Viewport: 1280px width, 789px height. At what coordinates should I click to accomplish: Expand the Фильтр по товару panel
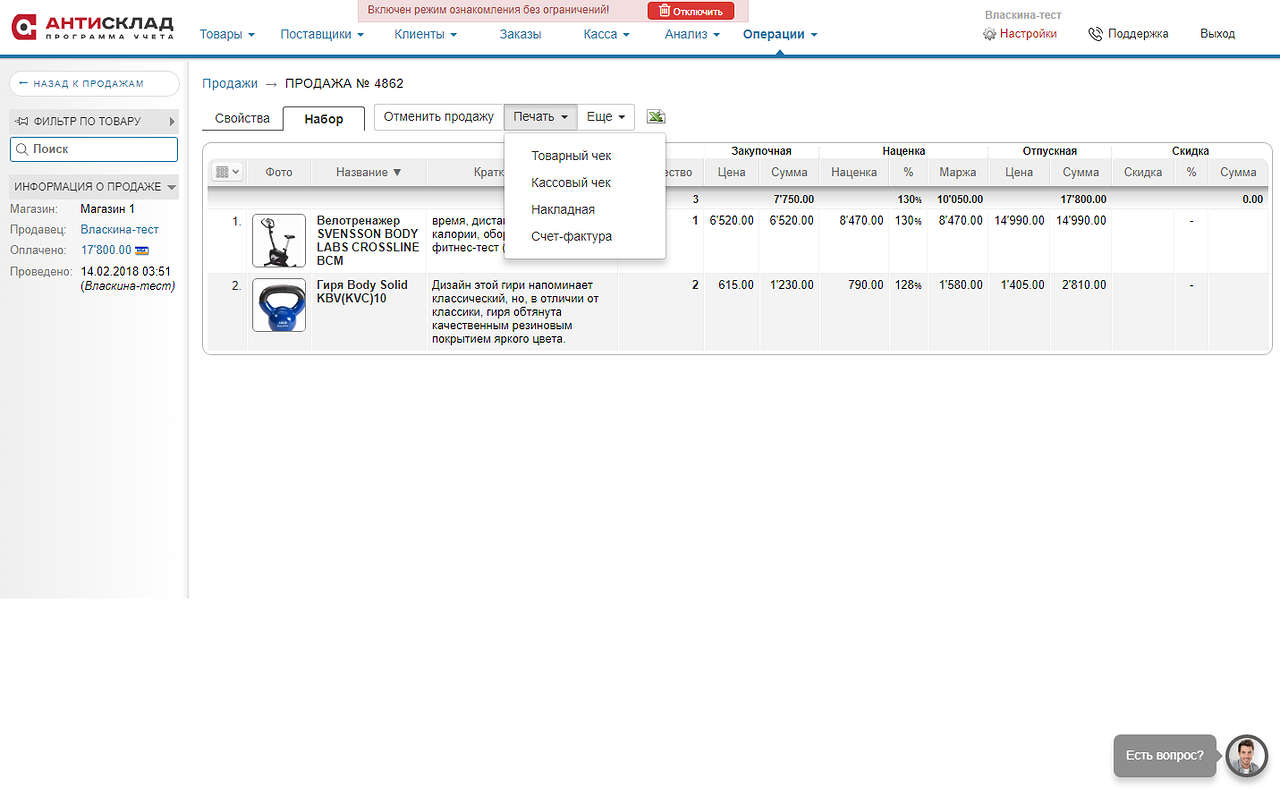coord(93,121)
